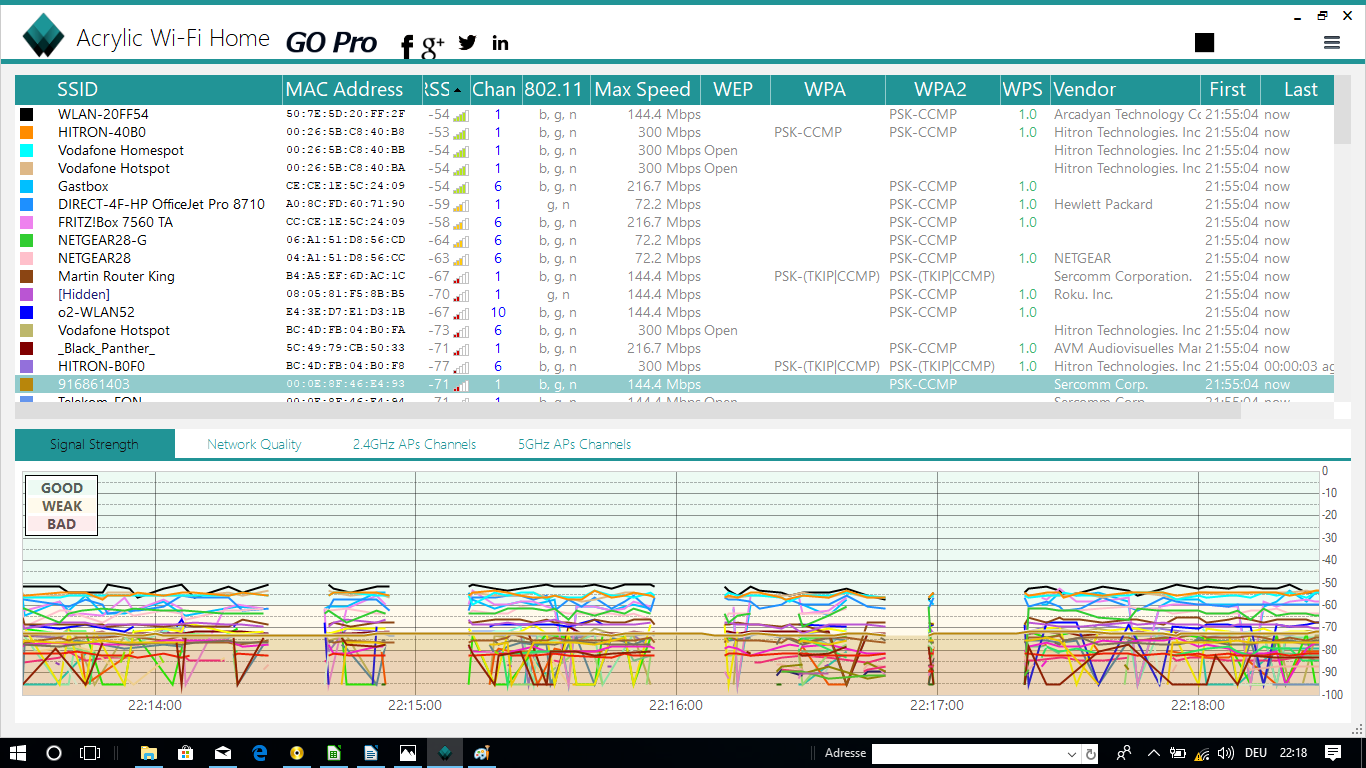Open File Explorer from taskbar
1366x768 pixels.
click(x=148, y=753)
